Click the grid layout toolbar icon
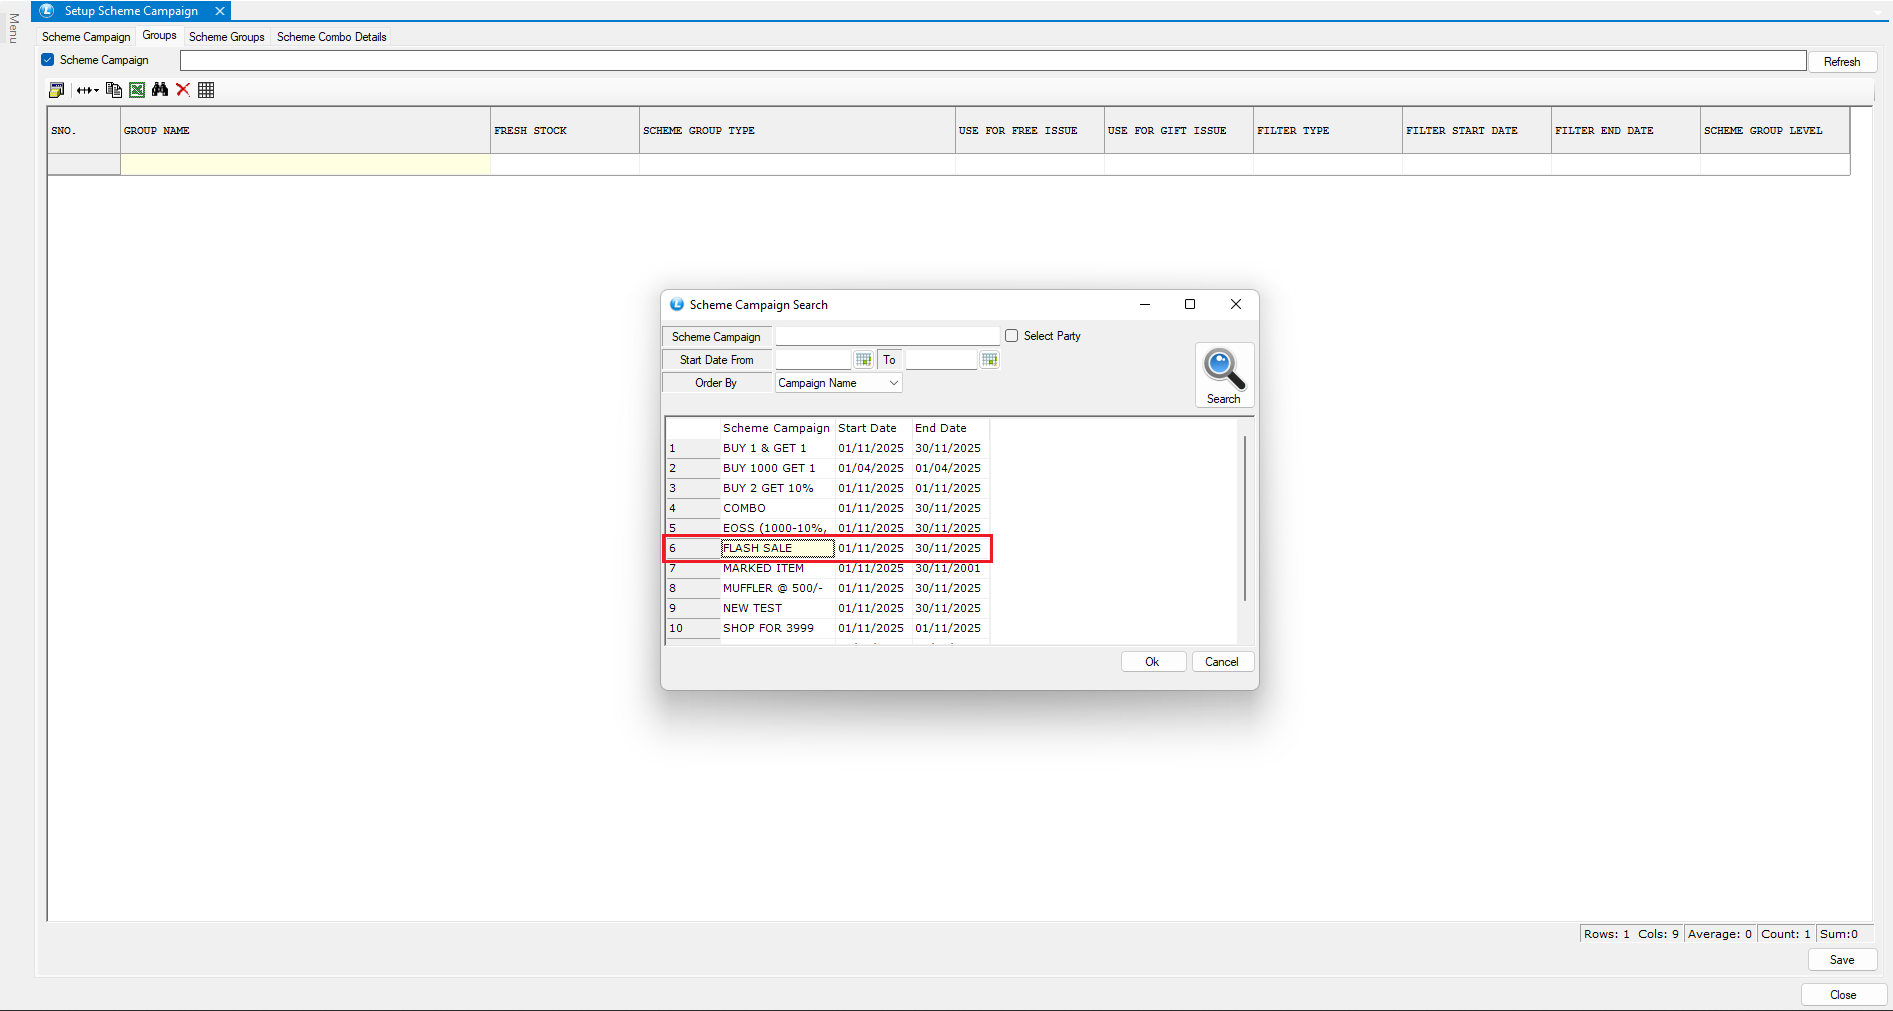1893x1011 pixels. pos(206,90)
